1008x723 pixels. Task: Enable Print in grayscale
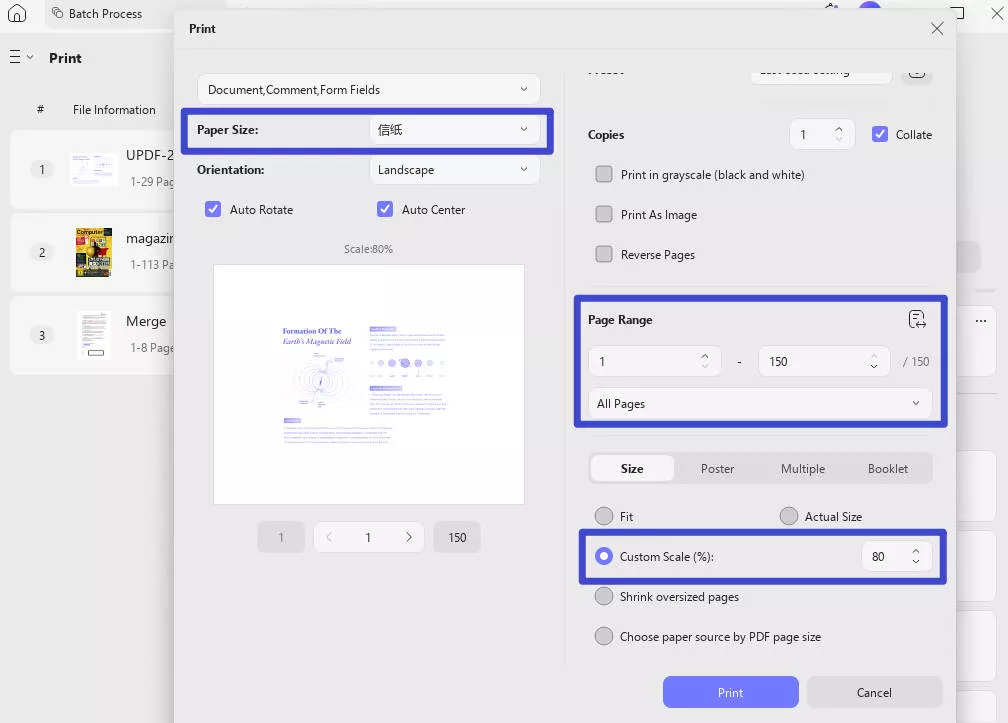604,173
